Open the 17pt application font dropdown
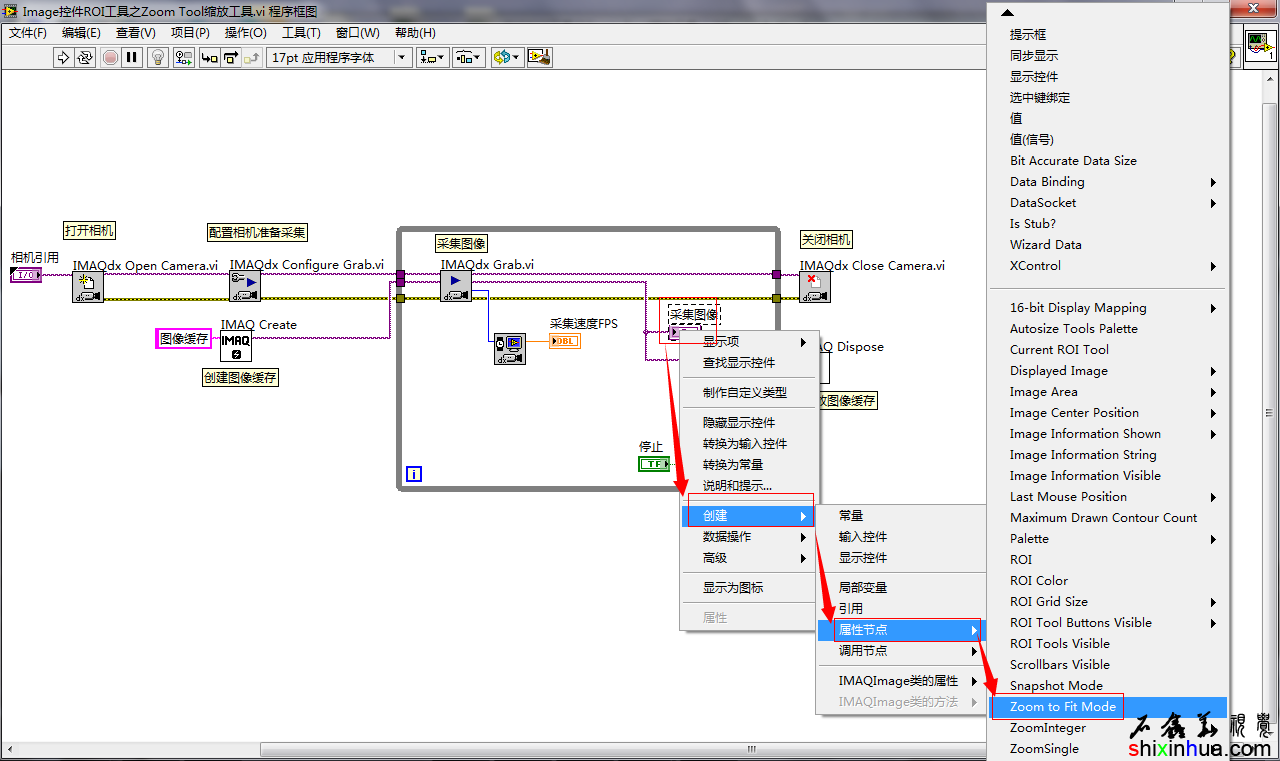The height and width of the screenshot is (761, 1280). click(340, 57)
